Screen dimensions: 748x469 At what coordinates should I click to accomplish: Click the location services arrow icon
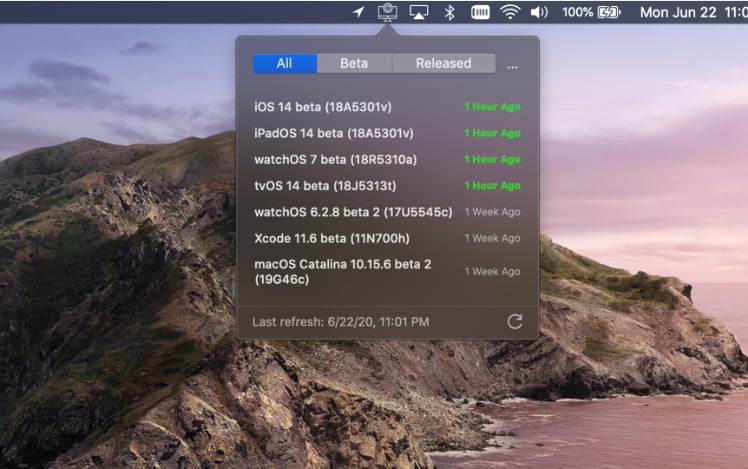359,12
